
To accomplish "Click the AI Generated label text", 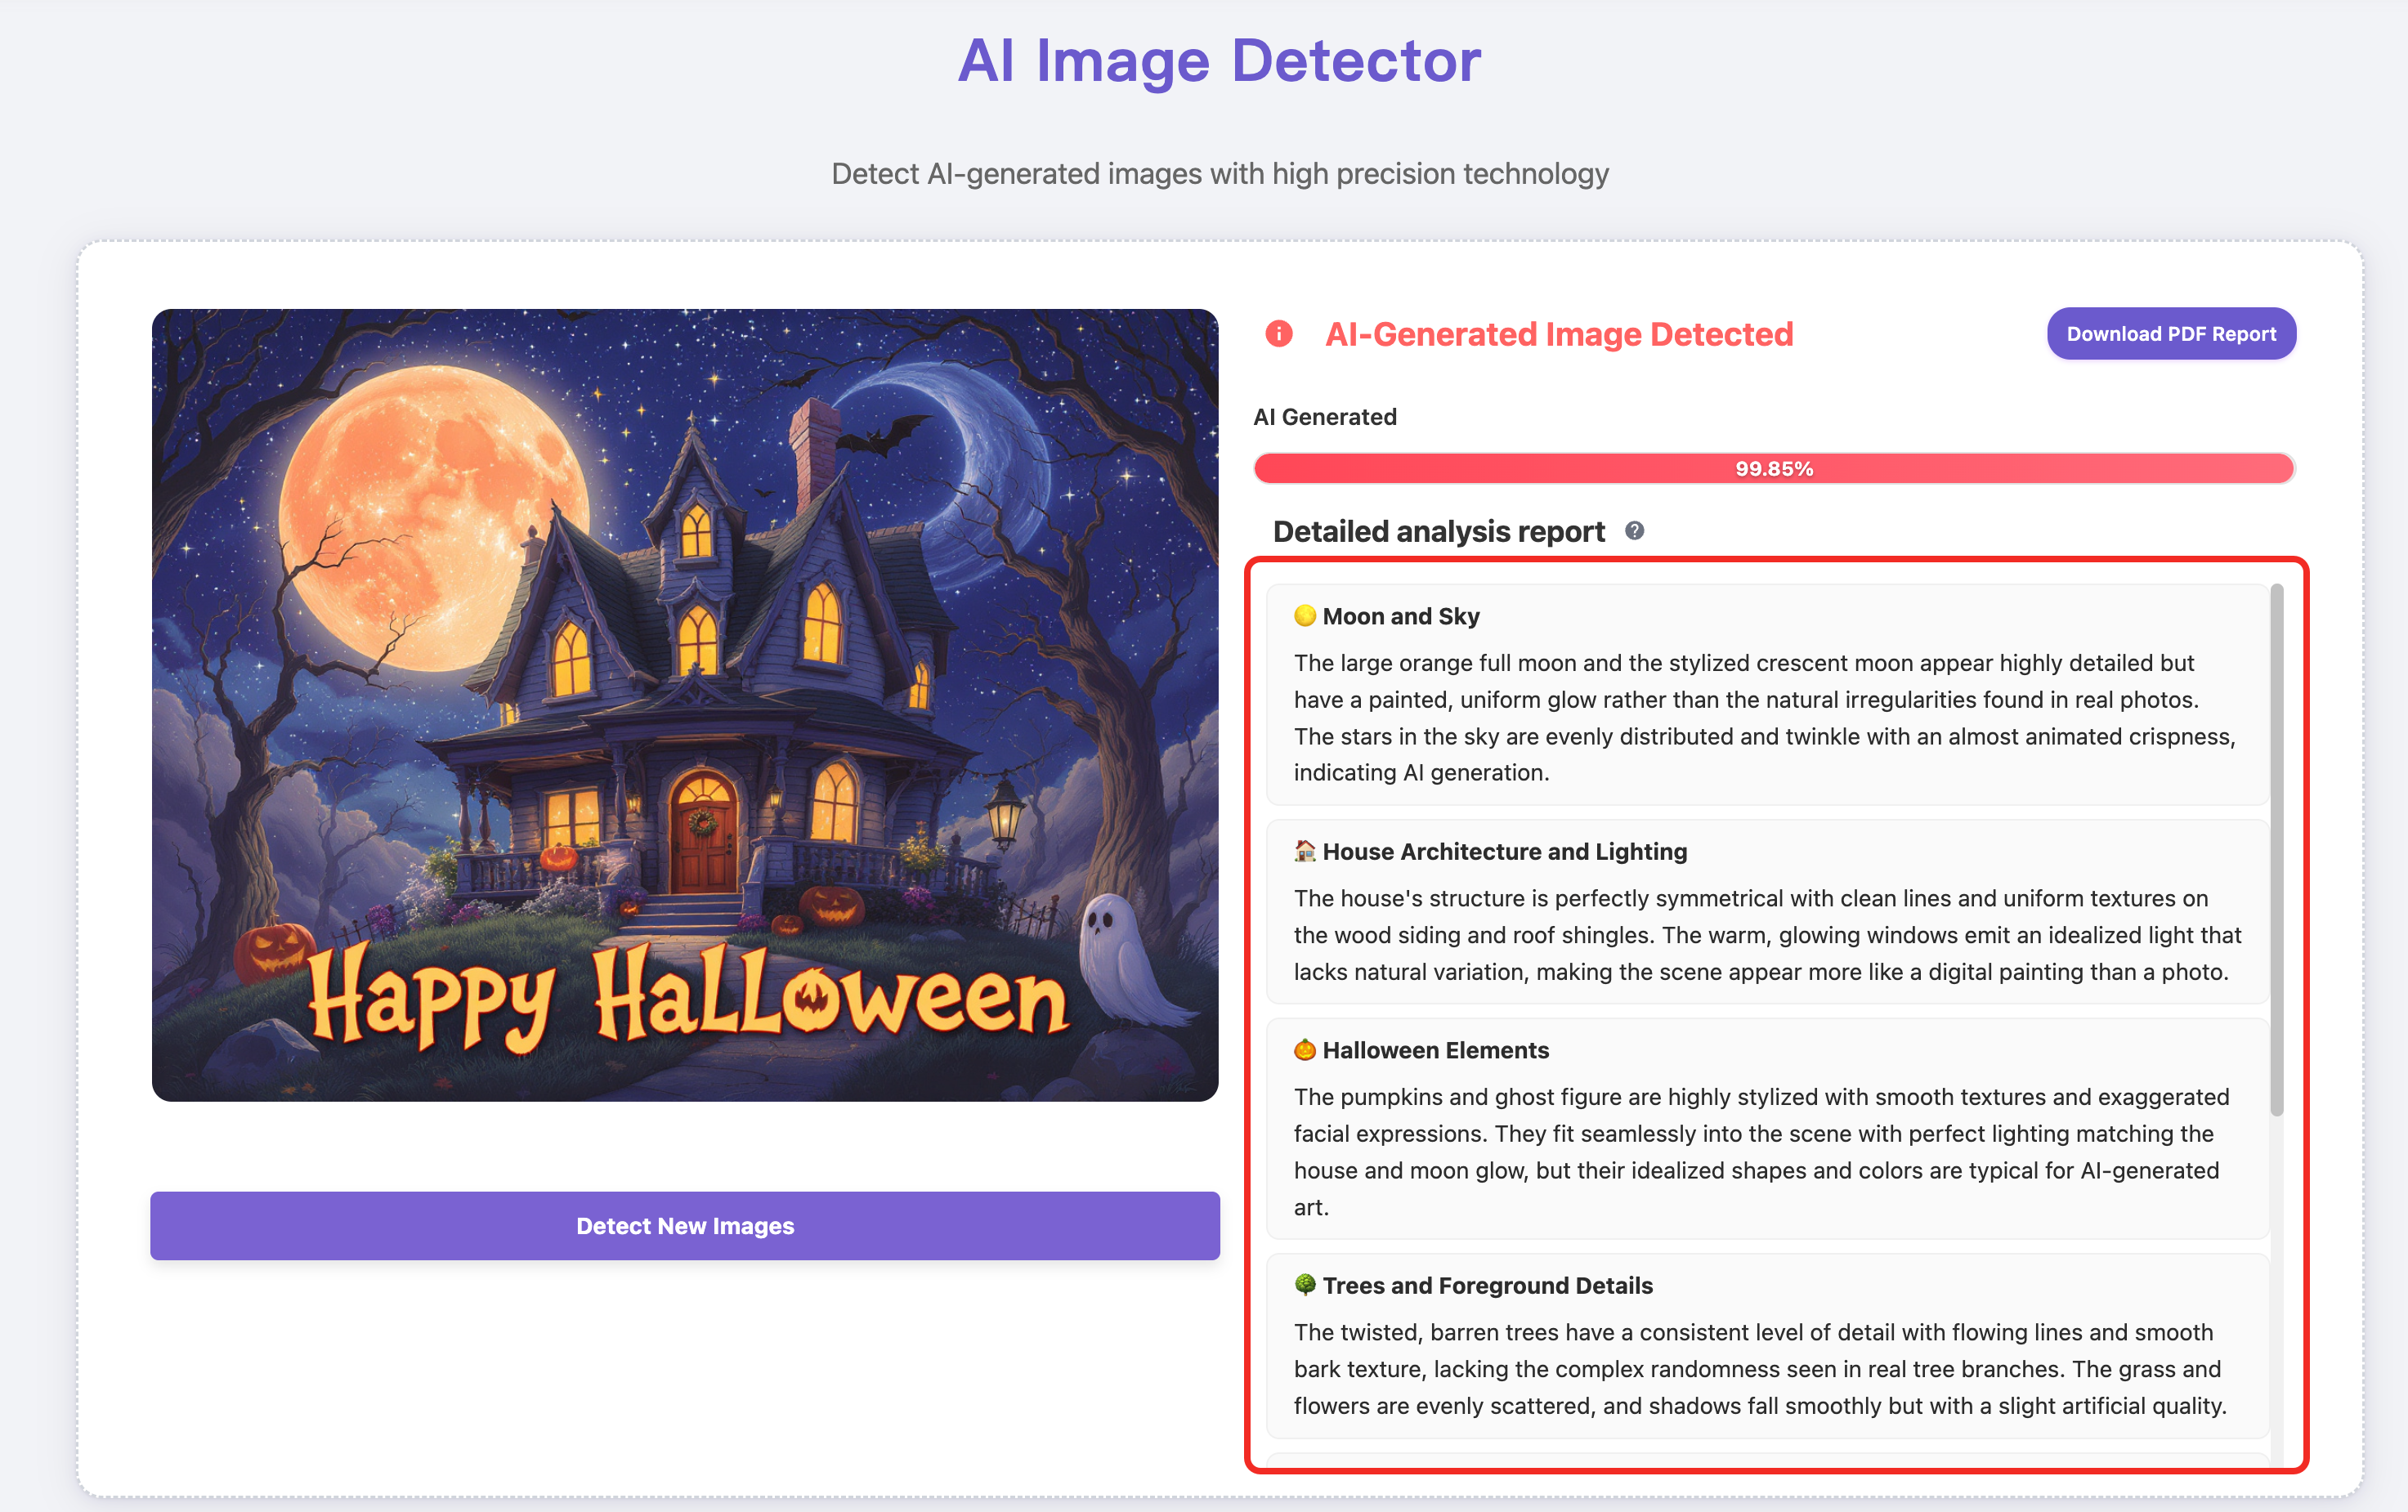I will point(1324,417).
